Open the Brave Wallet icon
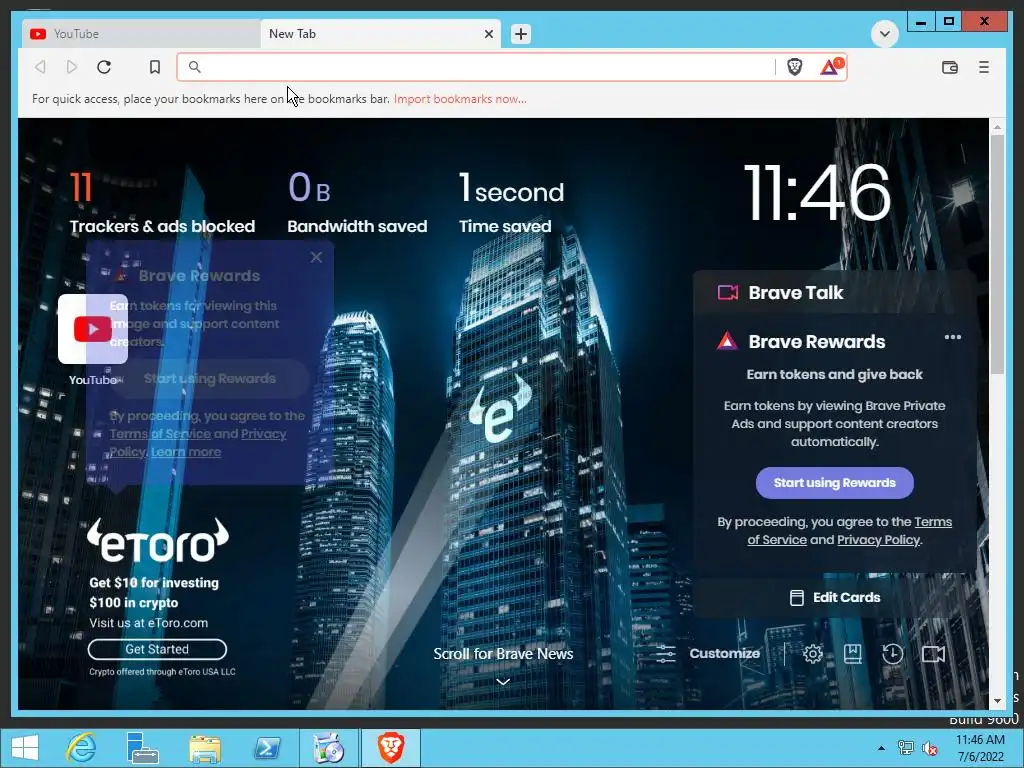The height and width of the screenshot is (768, 1024). 950,67
